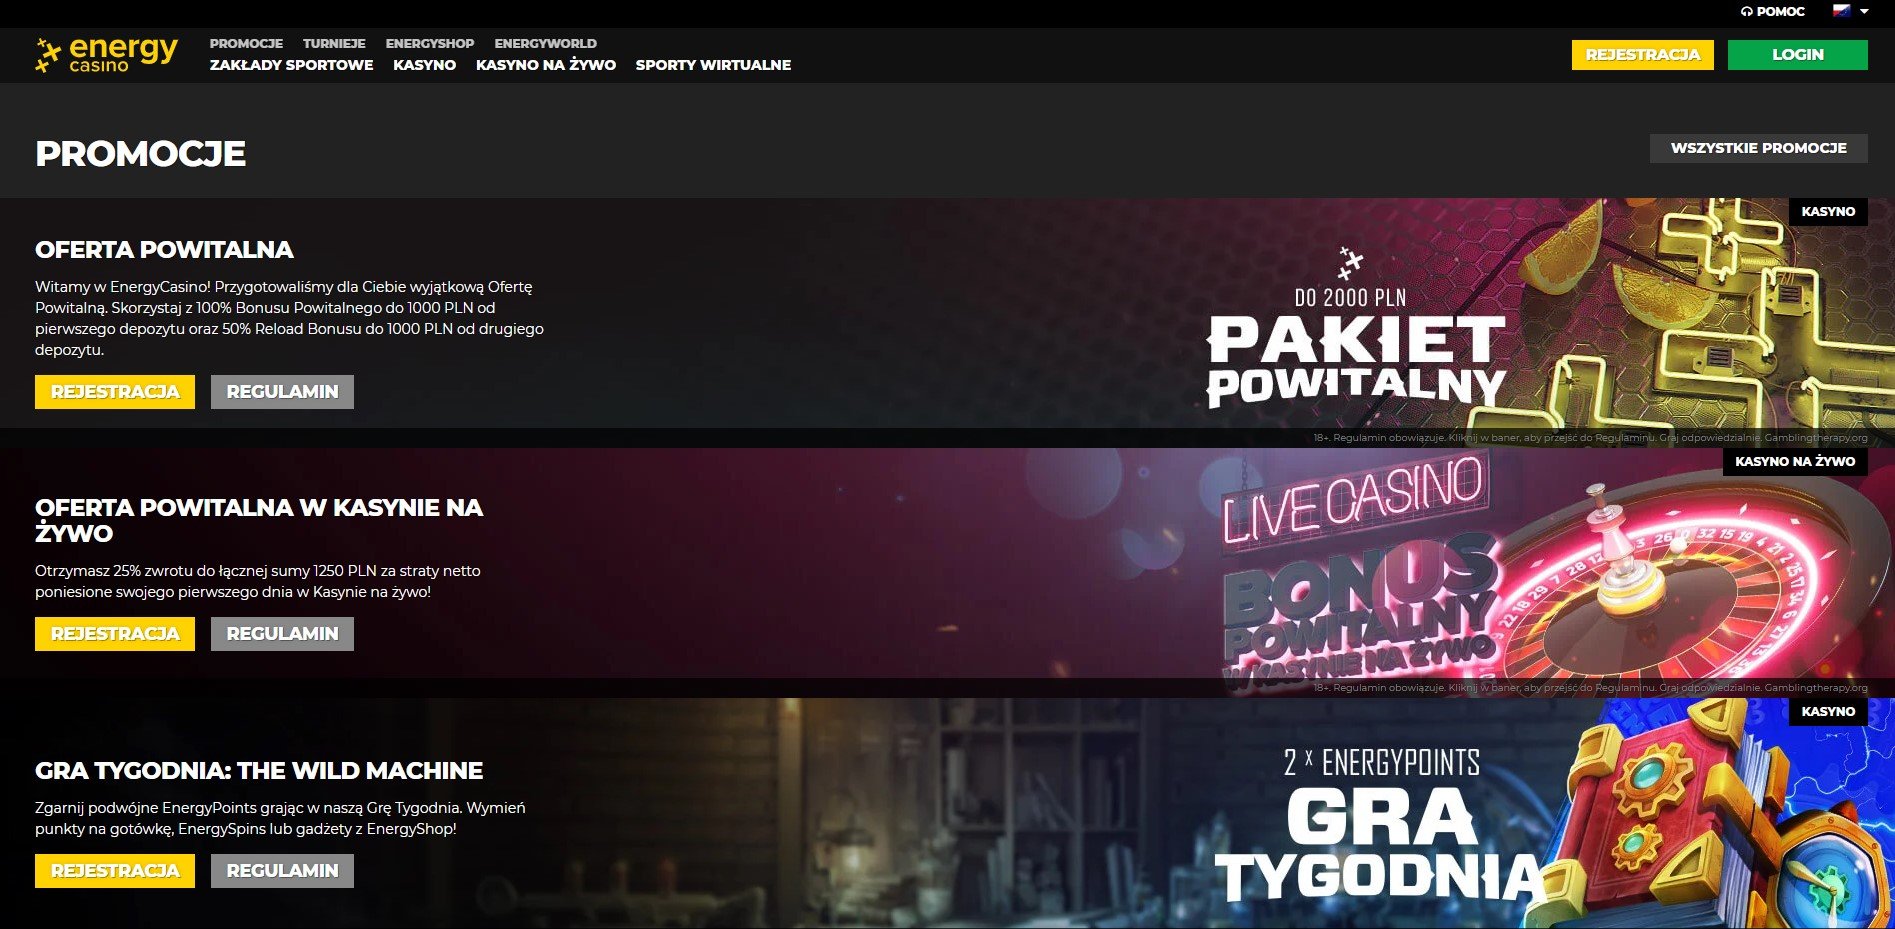The image size is (1895, 929).
Task: Click the language flag icon
Action: point(1841,11)
